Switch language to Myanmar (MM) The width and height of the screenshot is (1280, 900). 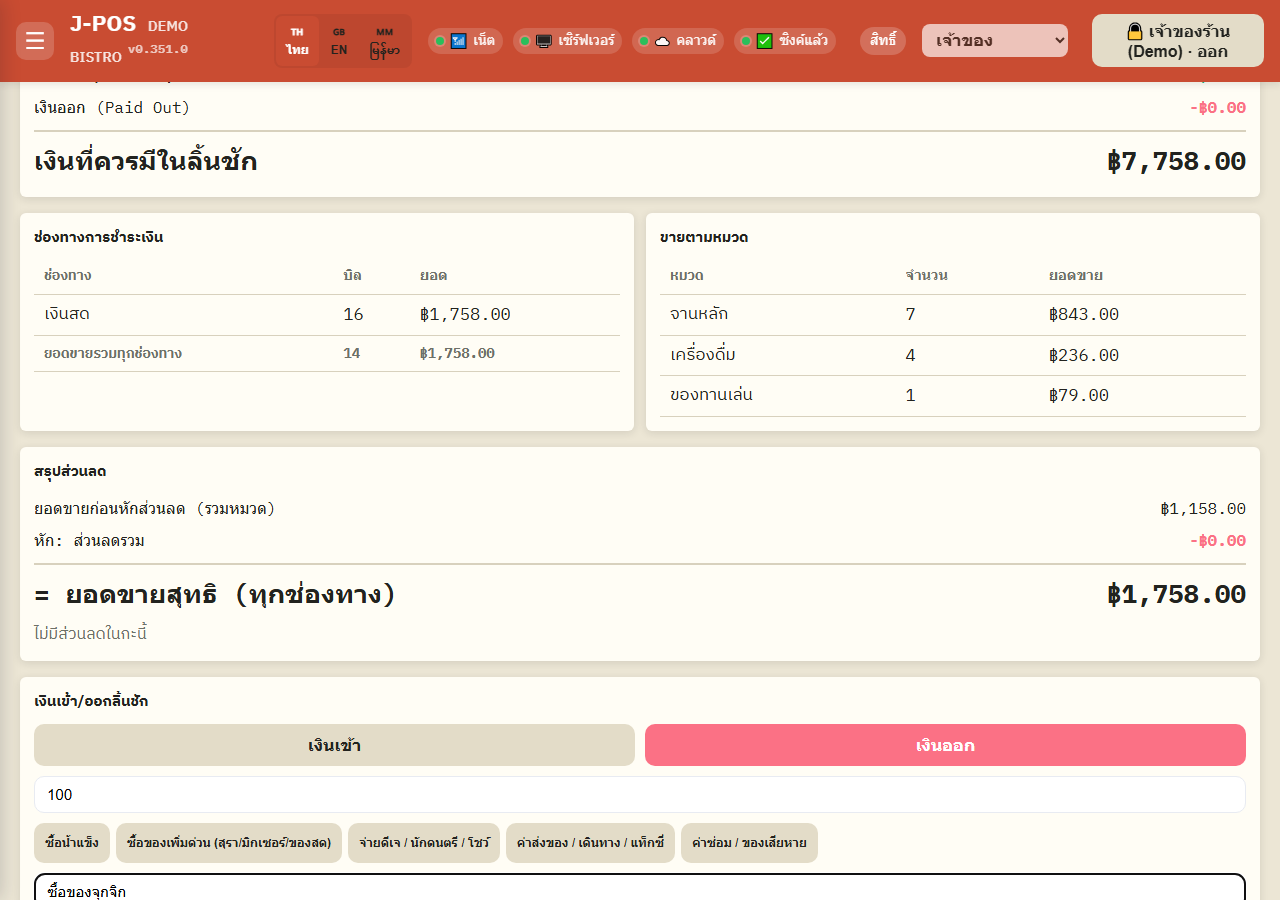pos(385,41)
